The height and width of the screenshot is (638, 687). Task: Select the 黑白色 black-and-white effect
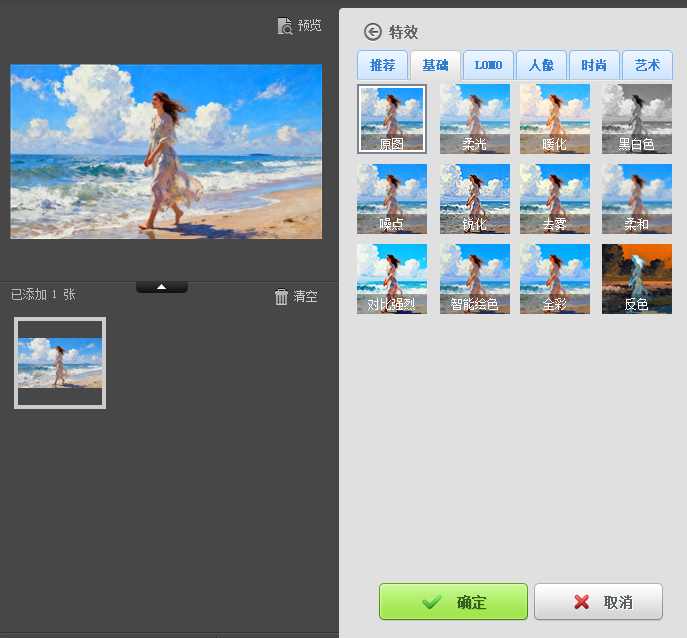pos(637,118)
